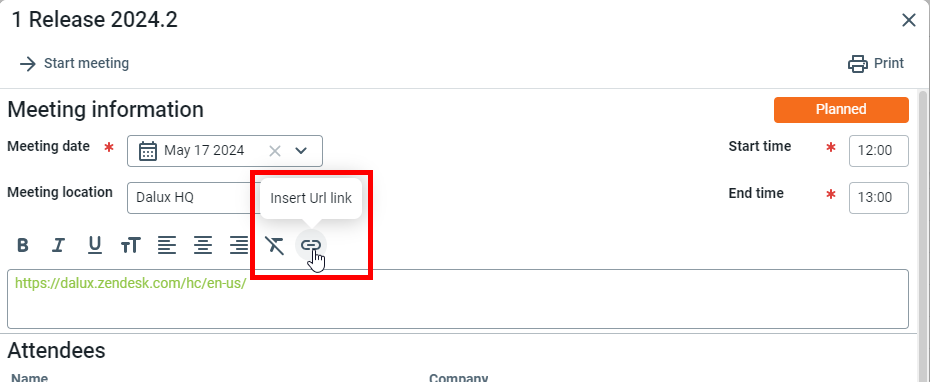The height and width of the screenshot is (382, 930).
Task: Open the text size tool
Action: (130, 245)
